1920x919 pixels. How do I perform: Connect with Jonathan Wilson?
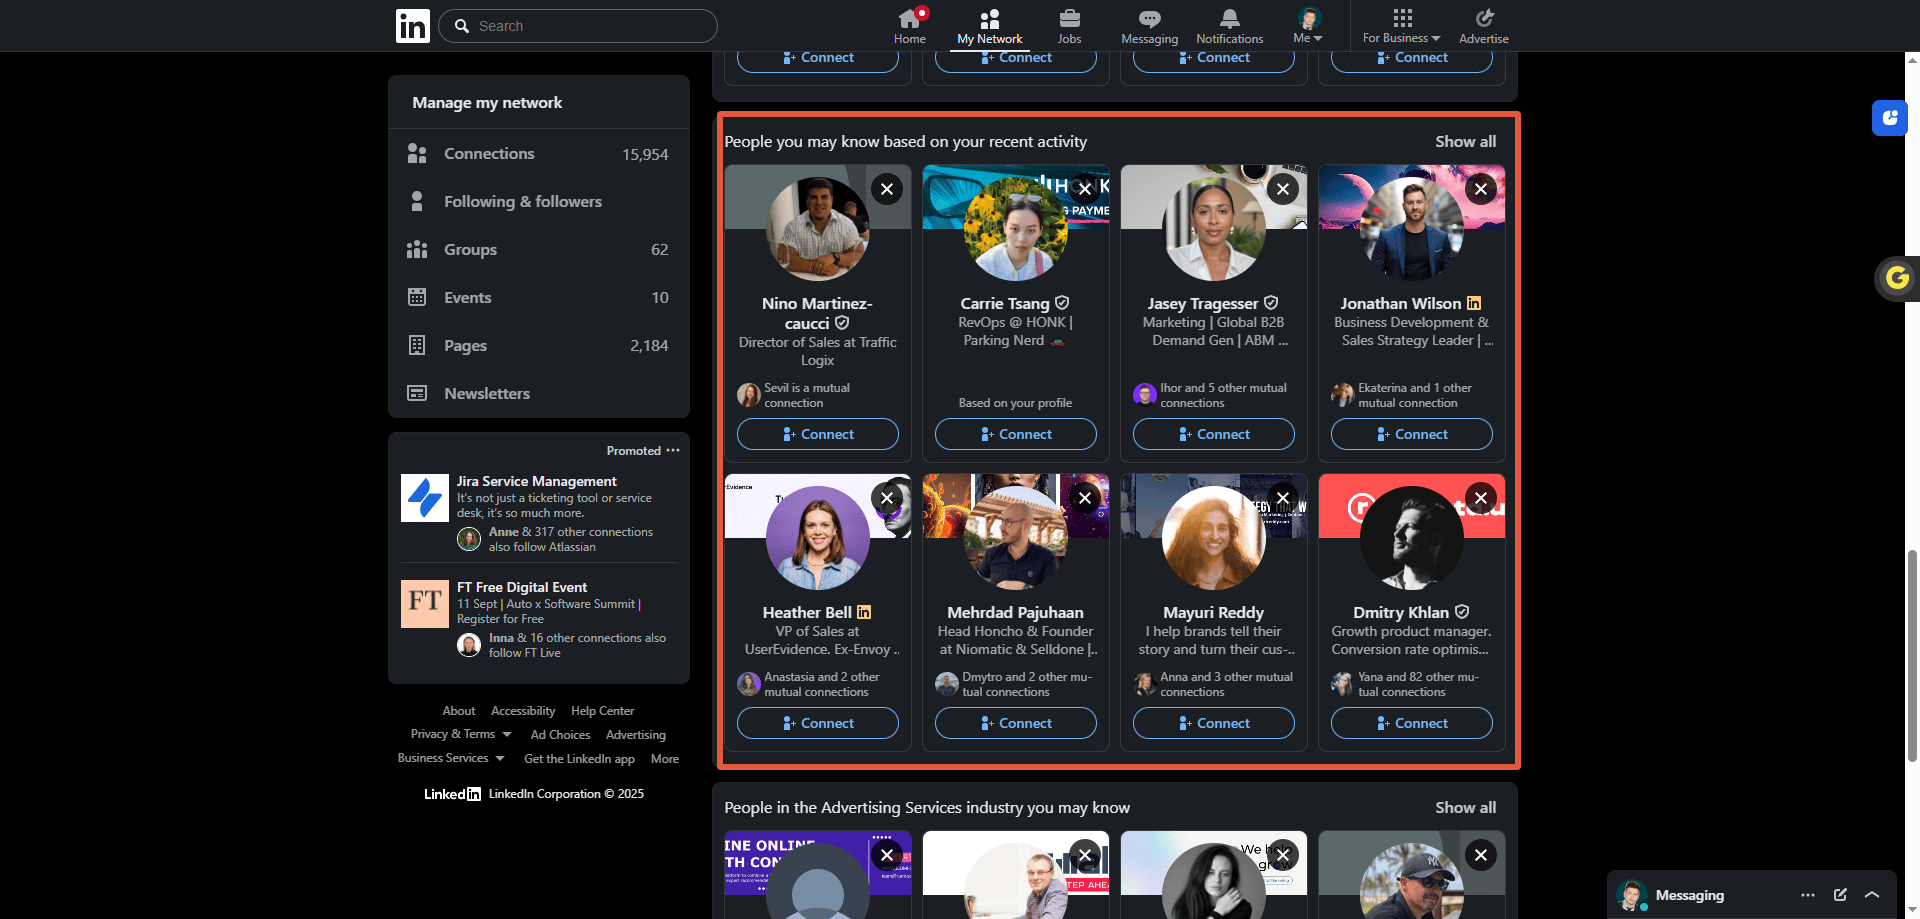(1412, 434)
